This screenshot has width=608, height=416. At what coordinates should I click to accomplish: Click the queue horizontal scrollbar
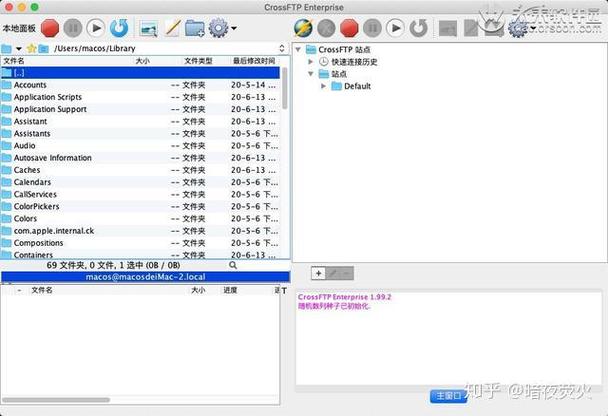pos(56,400)
